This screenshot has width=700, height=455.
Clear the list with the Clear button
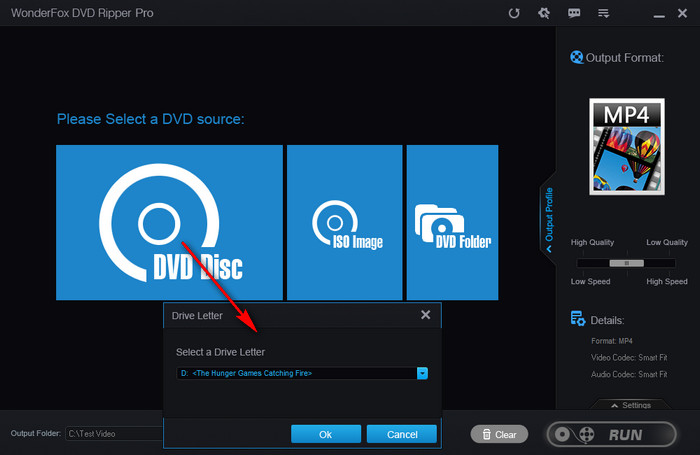click(499, 434)
